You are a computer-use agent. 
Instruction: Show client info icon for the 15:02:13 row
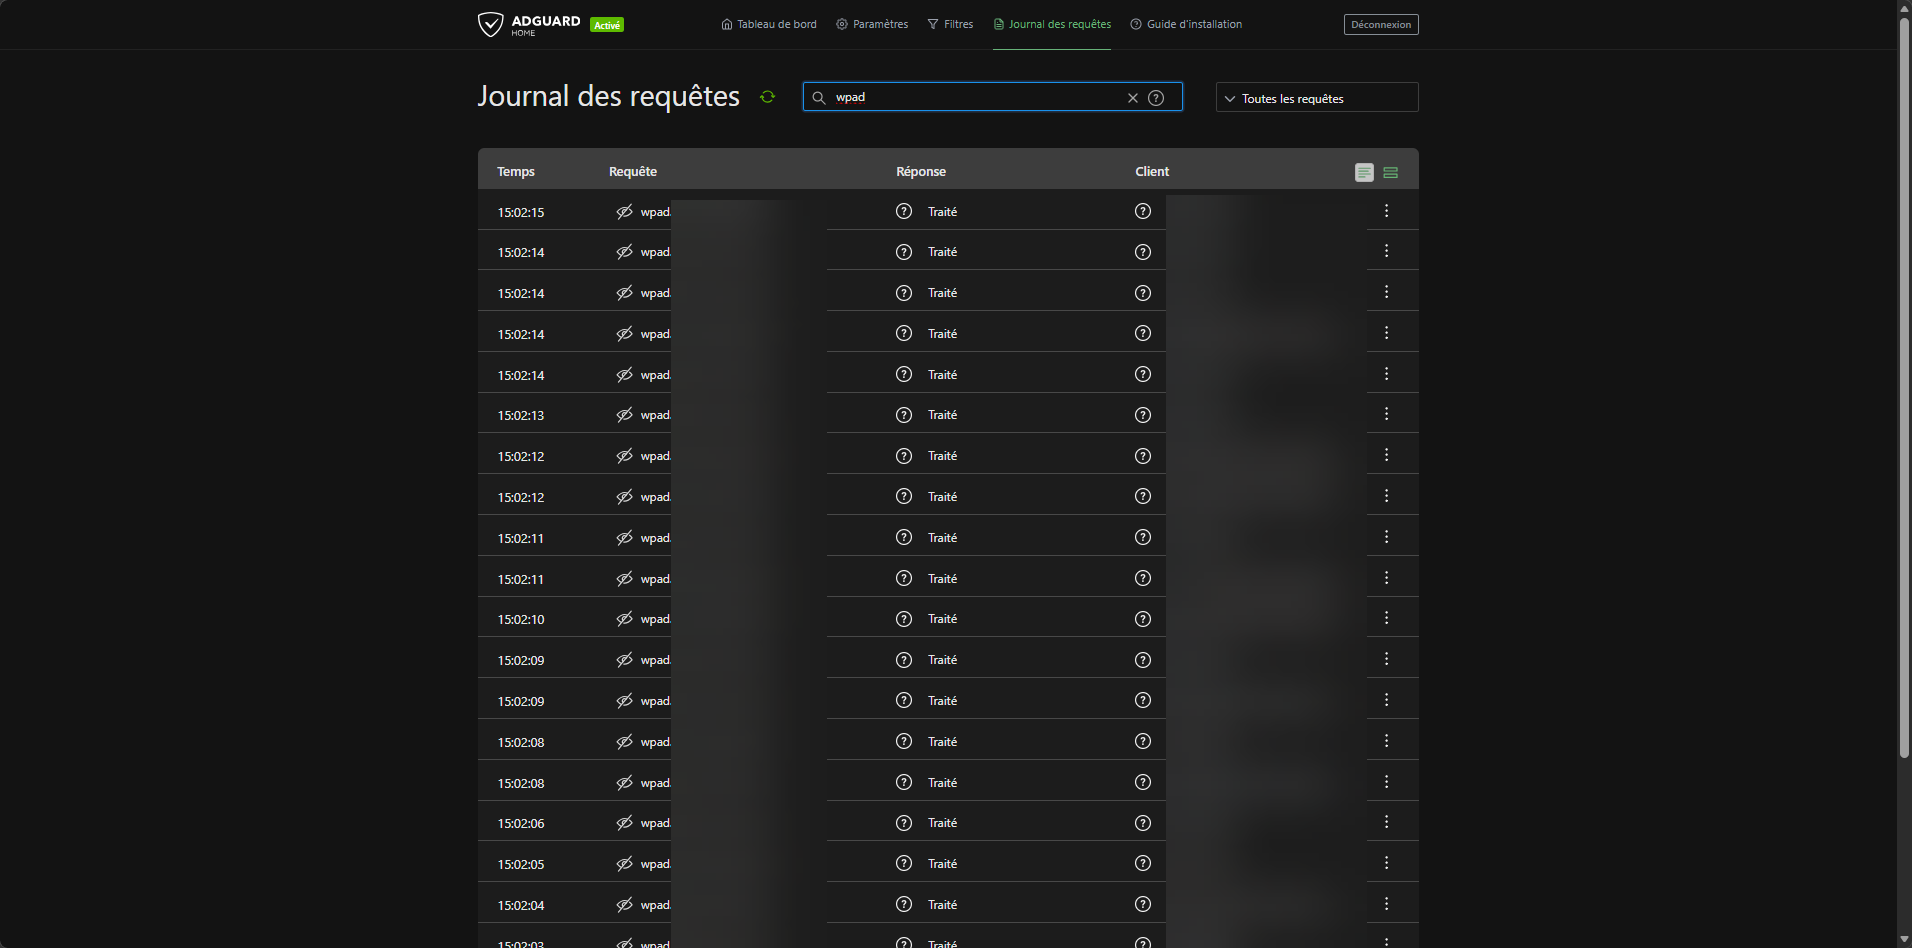coord(1143,415)
